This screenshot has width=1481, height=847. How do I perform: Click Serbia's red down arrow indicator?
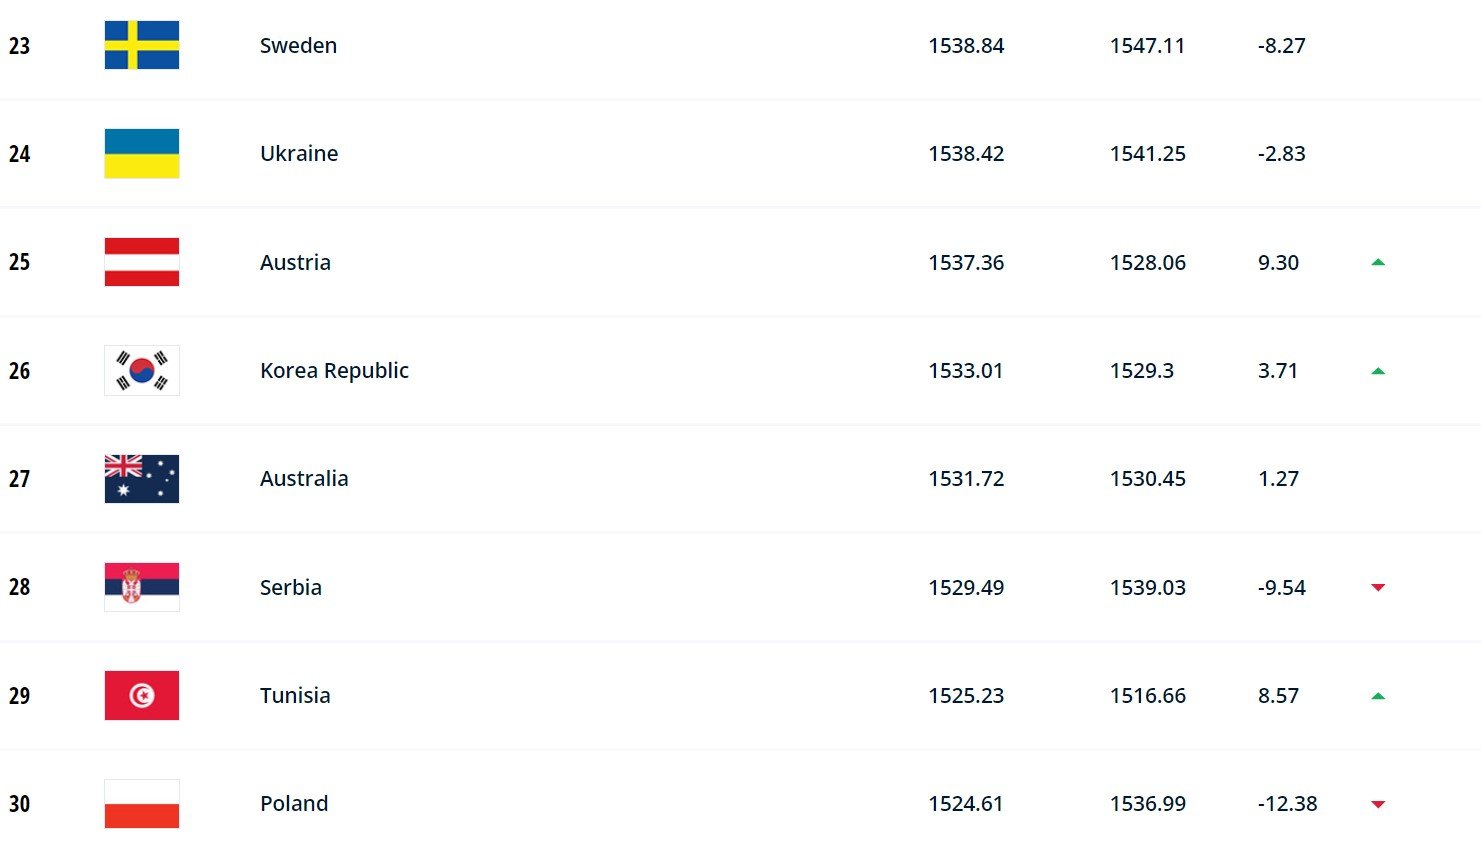1378,587
